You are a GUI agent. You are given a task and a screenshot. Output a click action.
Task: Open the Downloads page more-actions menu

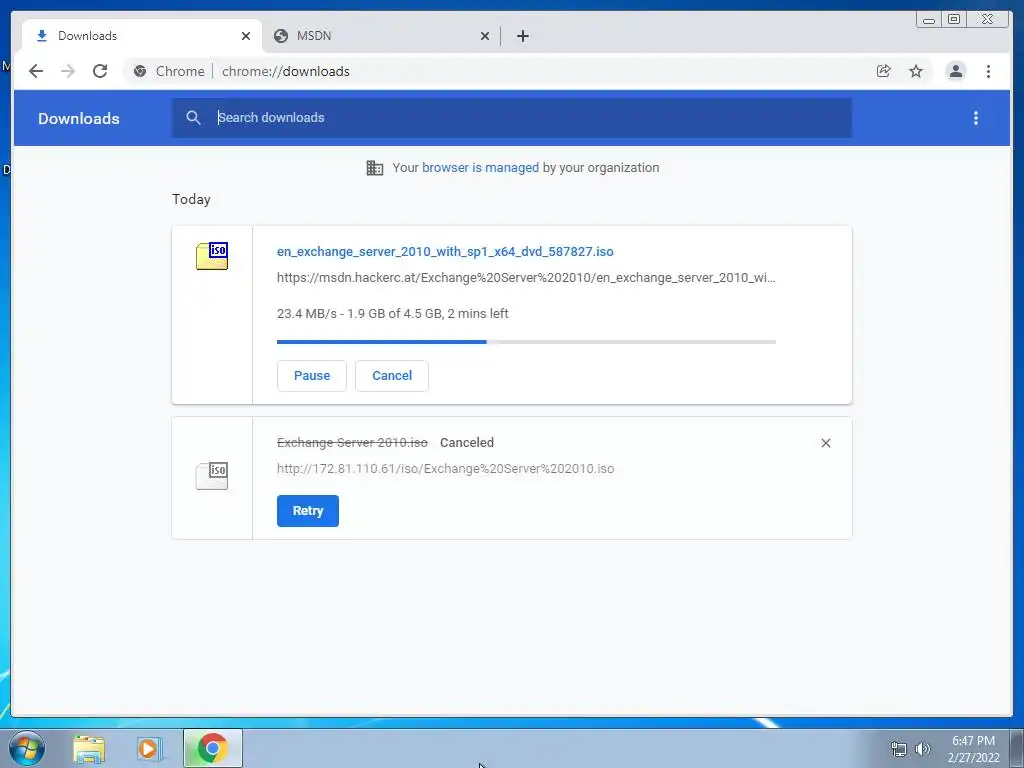pos(976,118)
